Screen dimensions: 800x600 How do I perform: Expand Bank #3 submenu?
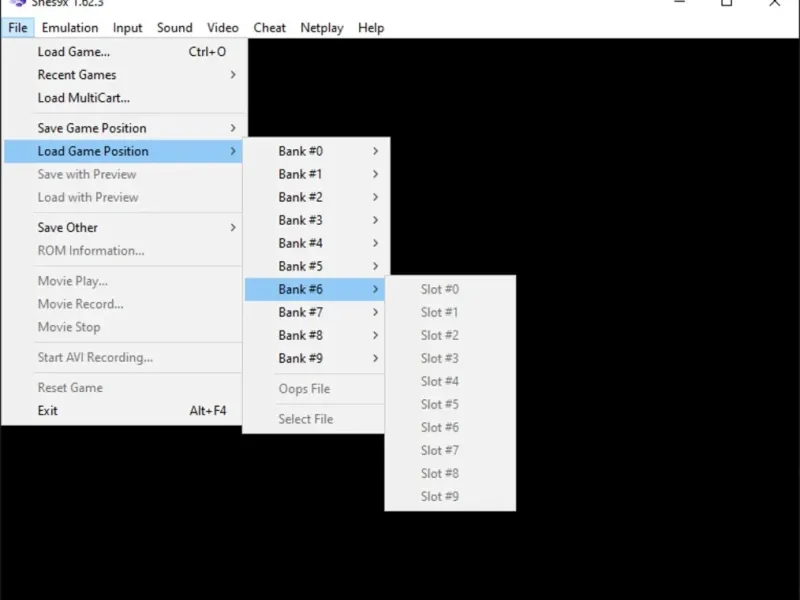(x=314, y=220)
